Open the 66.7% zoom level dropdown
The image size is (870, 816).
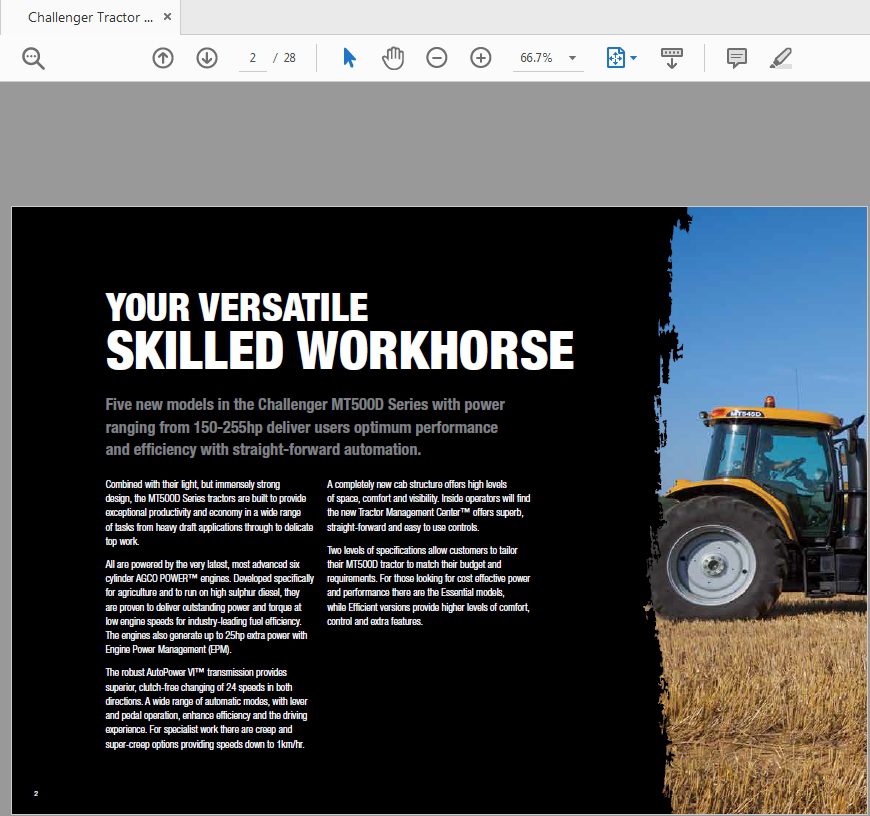(571, 58)
